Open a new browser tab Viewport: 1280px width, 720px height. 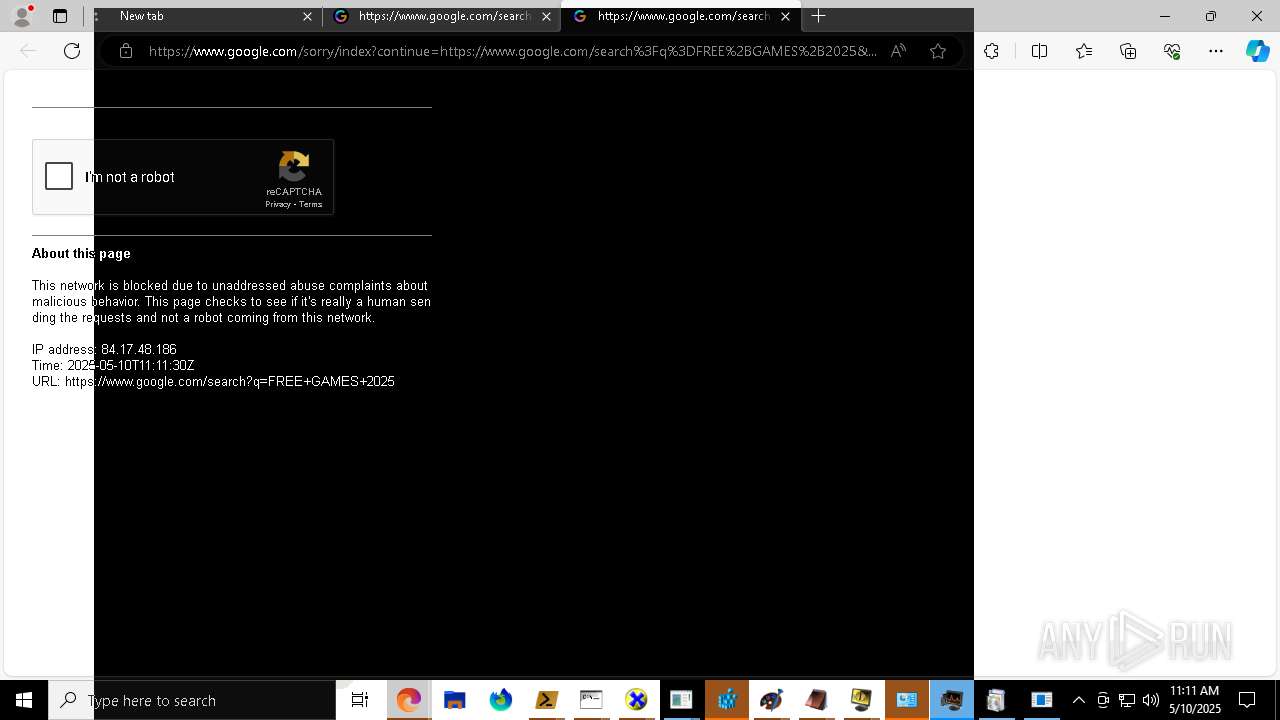(x=818, y=16)
